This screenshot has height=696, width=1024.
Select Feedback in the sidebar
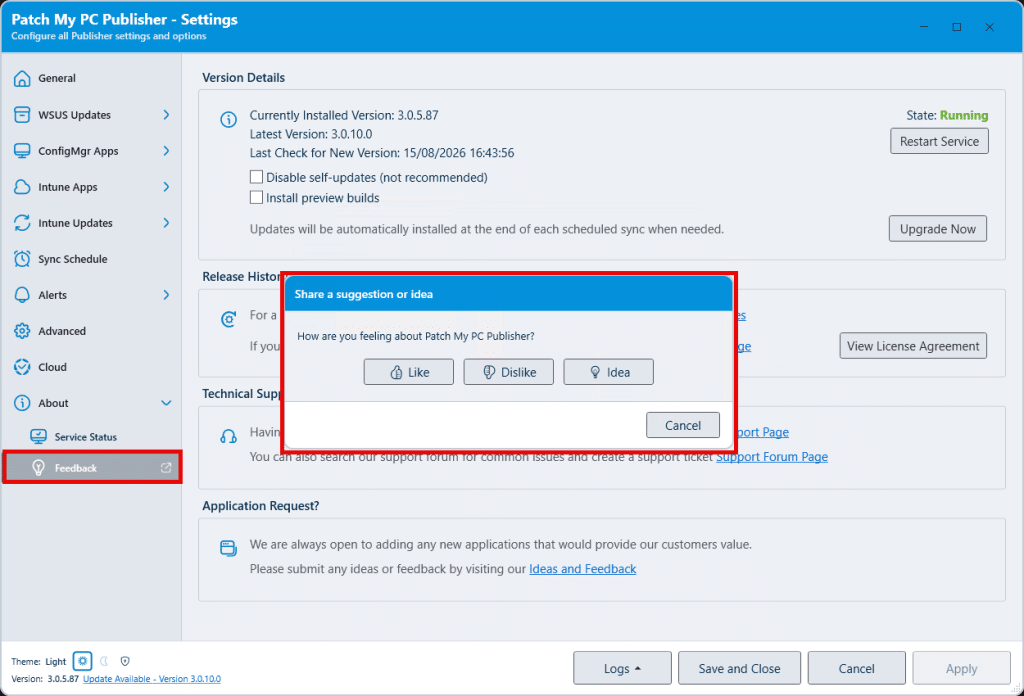click(91, 467)
